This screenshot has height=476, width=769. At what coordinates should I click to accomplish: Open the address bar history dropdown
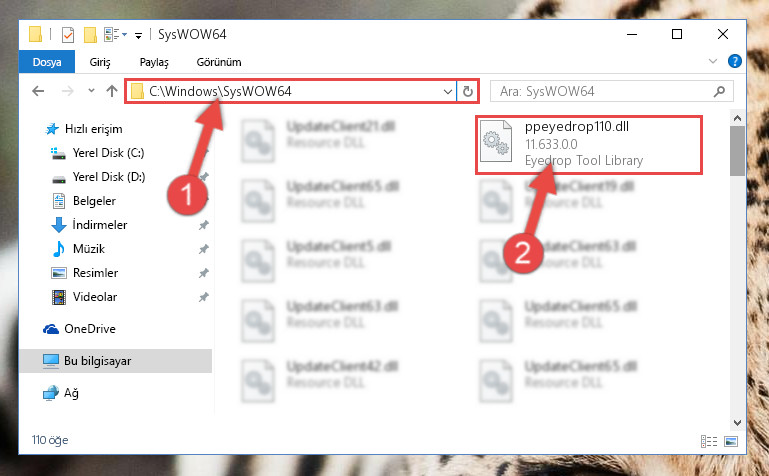point(447,92)
